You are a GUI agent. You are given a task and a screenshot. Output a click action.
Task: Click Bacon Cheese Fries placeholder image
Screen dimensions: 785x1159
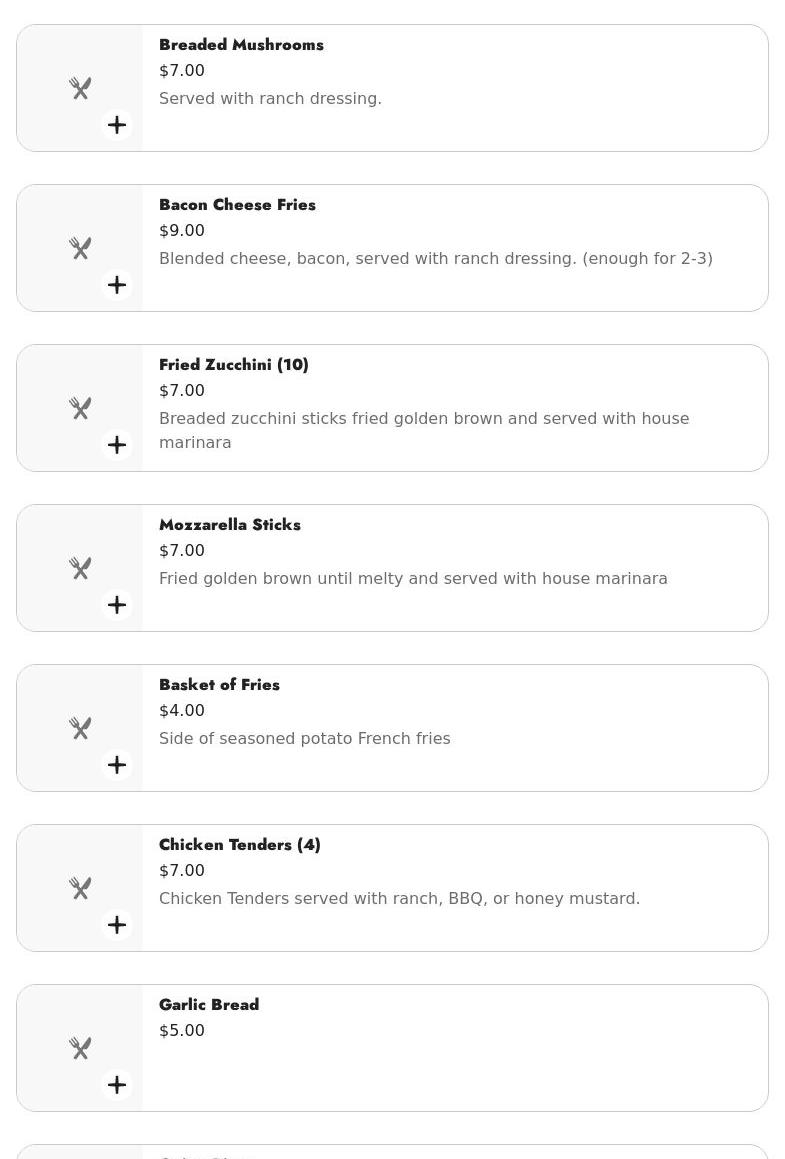click(x=80, y=248)
